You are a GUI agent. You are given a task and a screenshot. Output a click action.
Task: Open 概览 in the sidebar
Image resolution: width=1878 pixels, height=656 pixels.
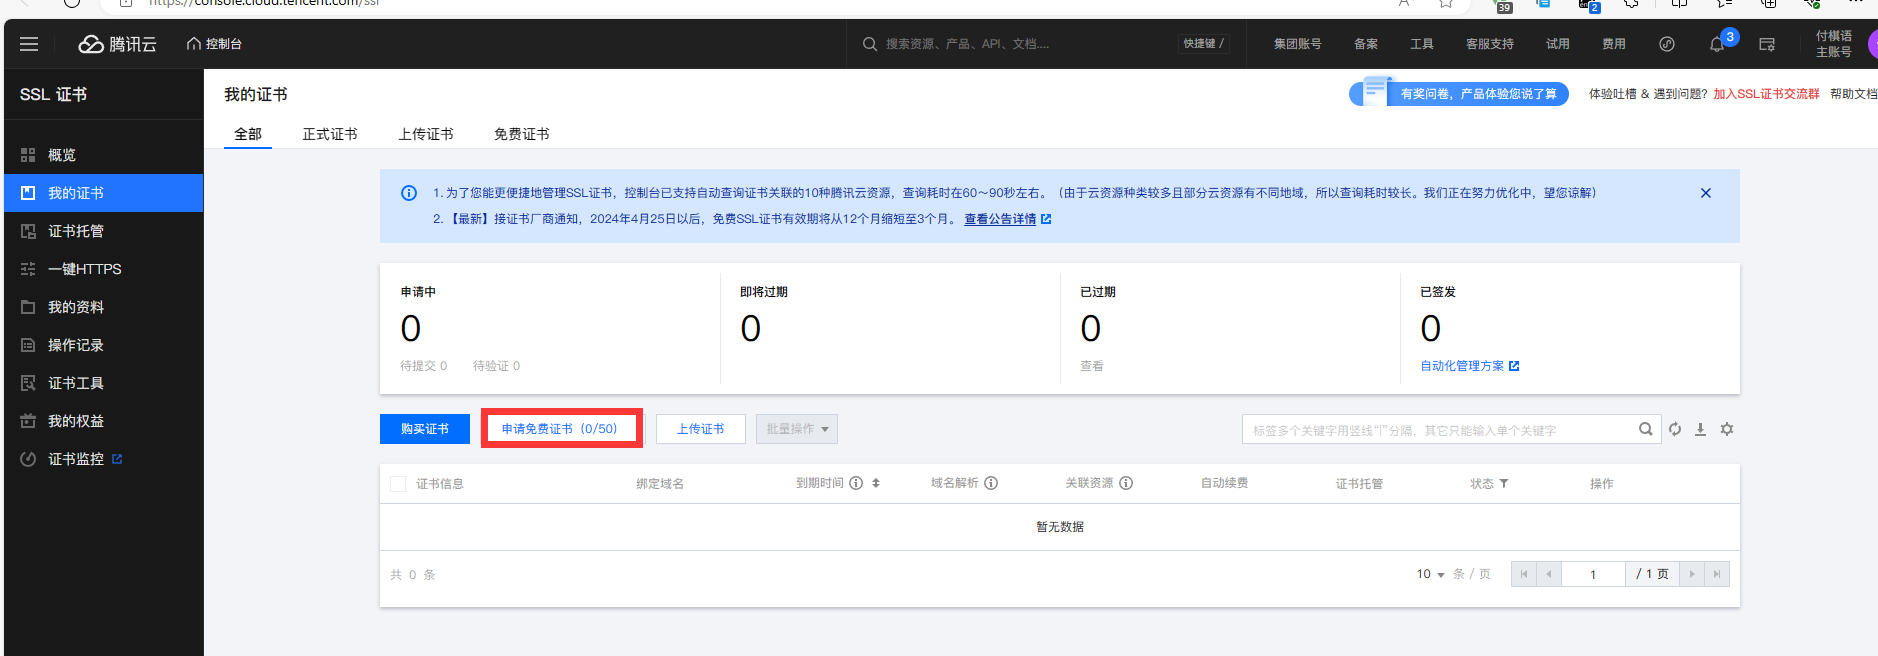tap(103, 155)
